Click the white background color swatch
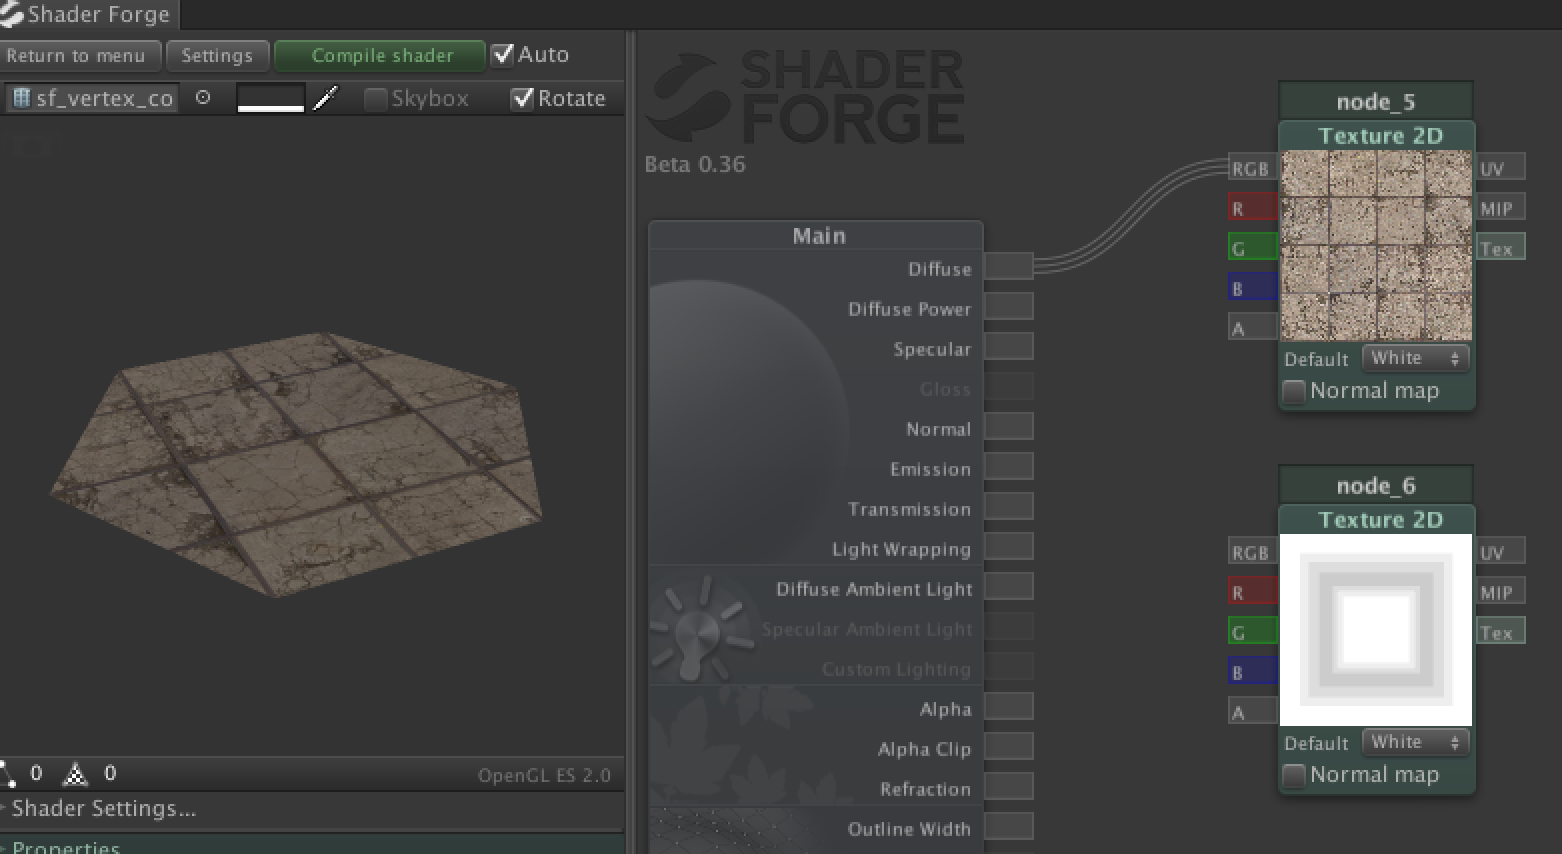1562x854 pixels. [x=270, y=98]
